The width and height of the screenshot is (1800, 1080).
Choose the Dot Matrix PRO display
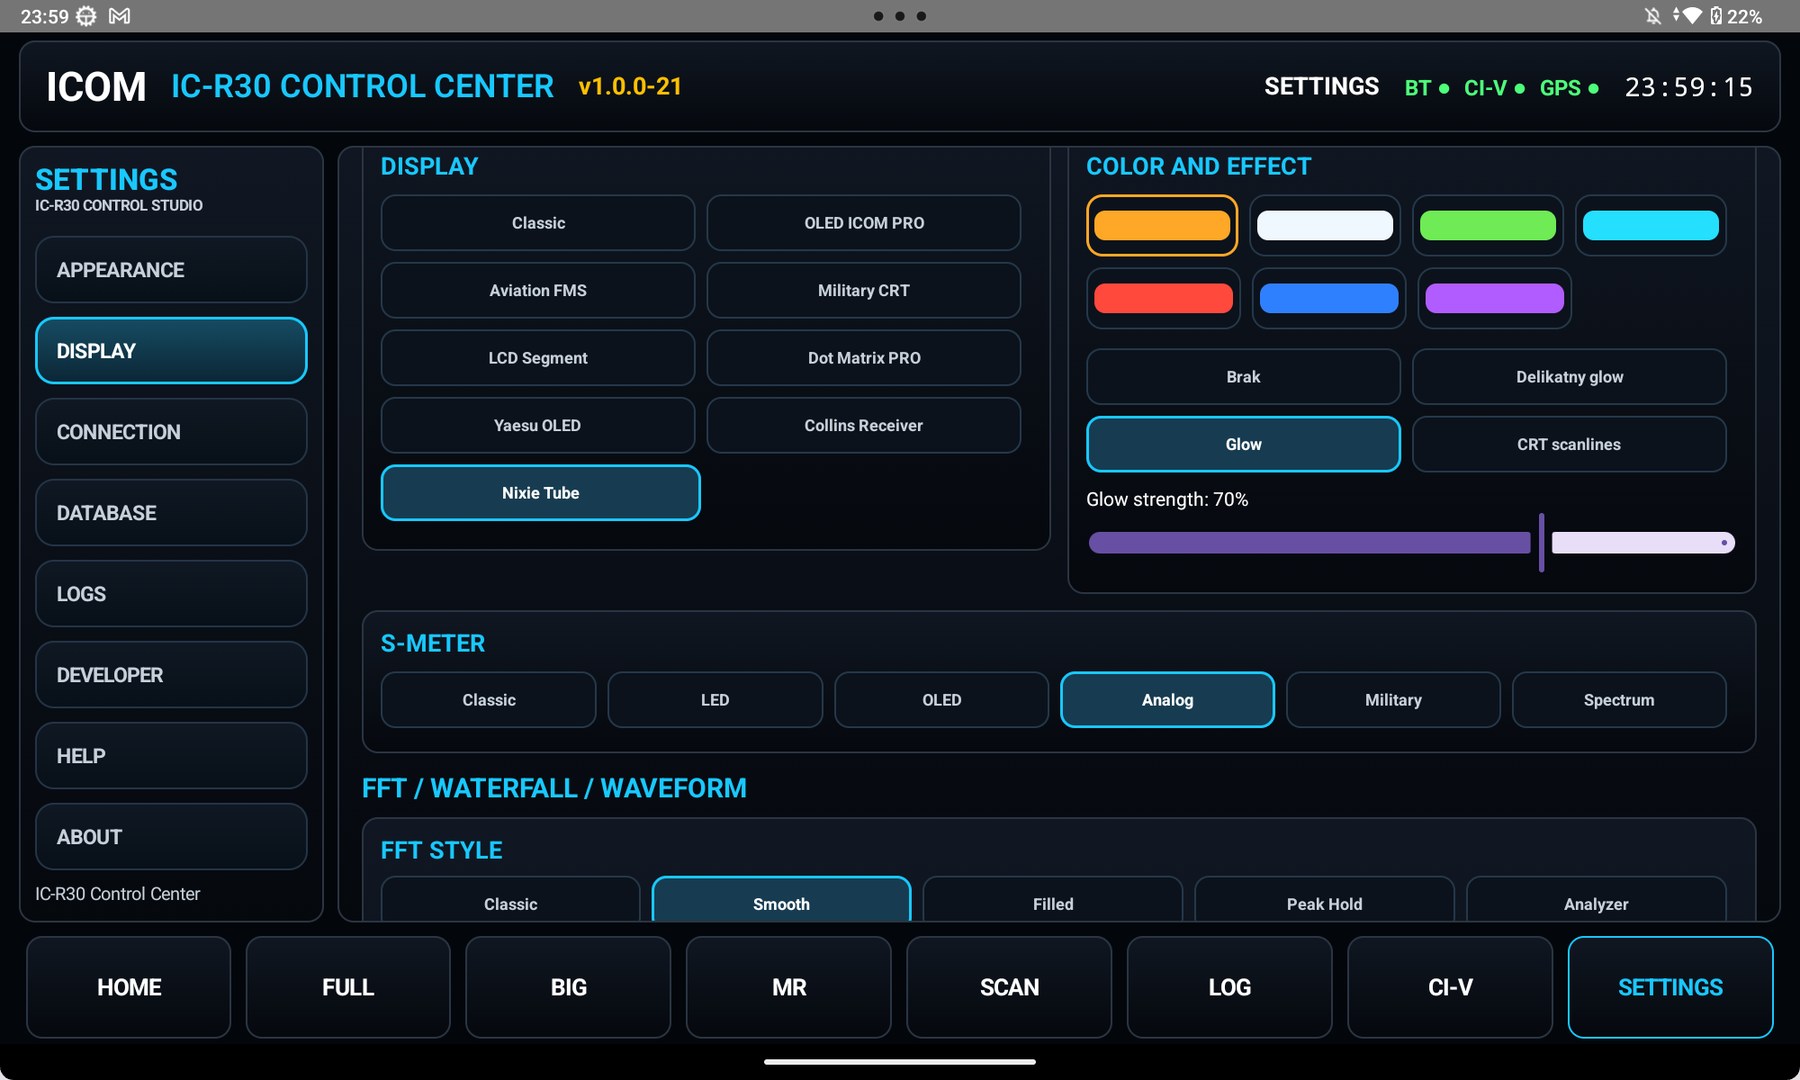tap(864, 358)
